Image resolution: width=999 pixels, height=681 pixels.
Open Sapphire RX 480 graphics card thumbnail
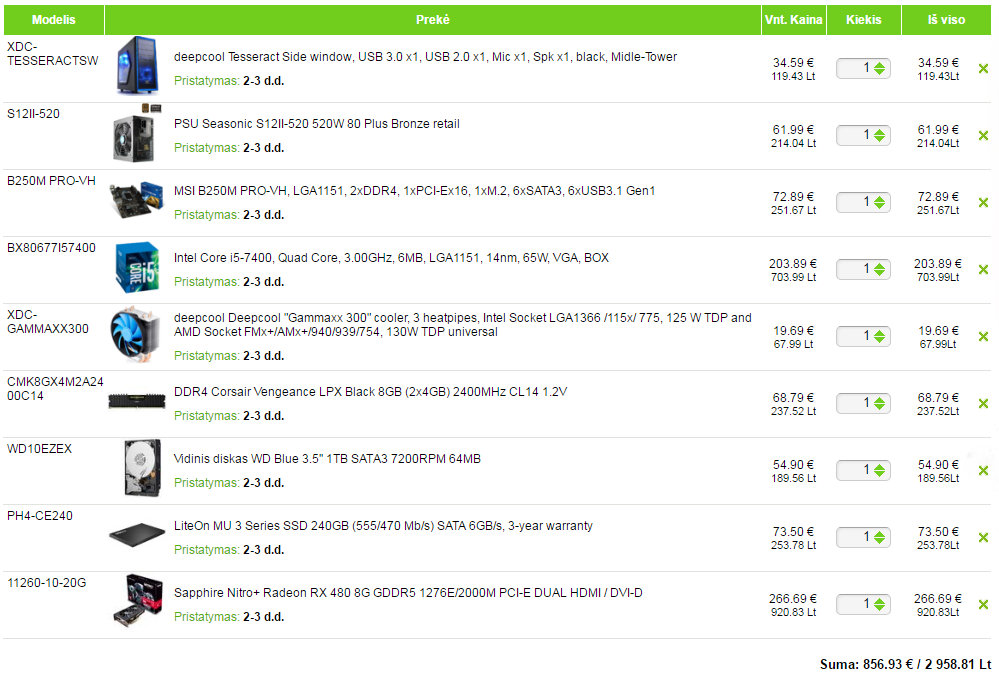click(137, 601)
